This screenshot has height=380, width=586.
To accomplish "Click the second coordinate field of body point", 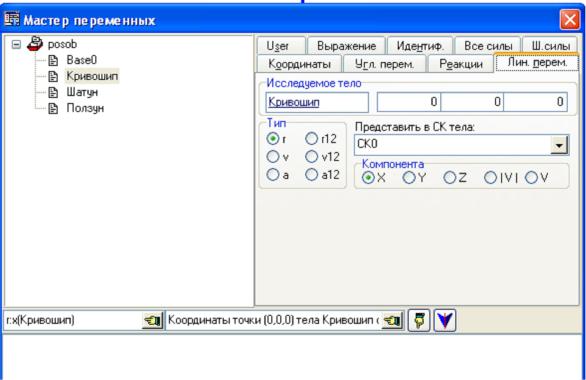I will [472, 102].
